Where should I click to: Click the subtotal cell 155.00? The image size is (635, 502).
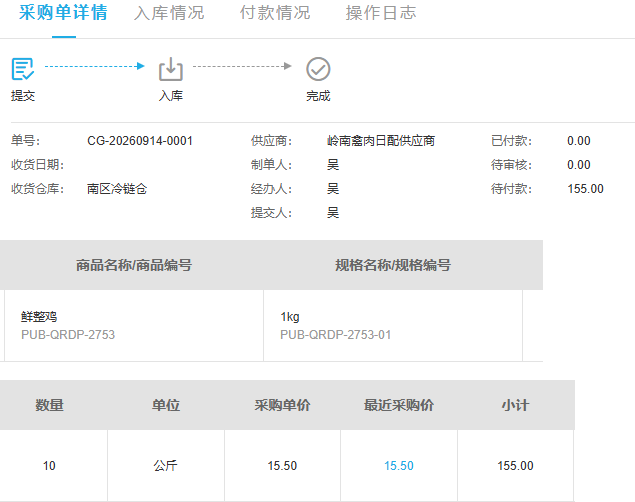click(516, 466)
